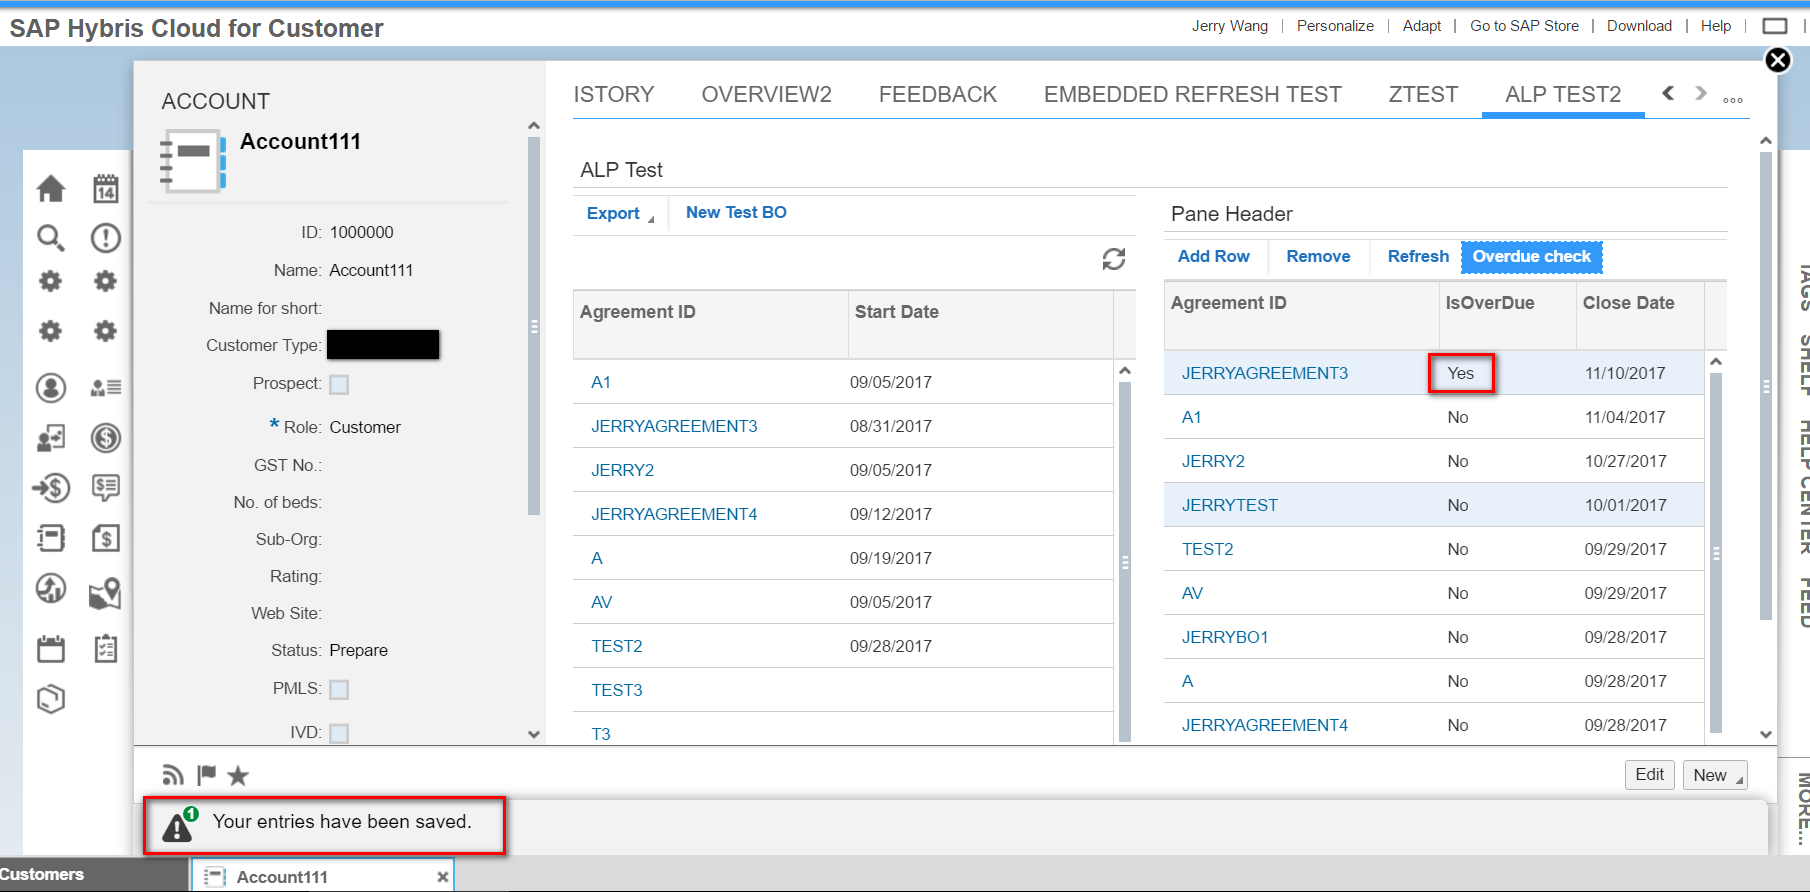Click Add Row in Pane Header

tap(1214, 256)
